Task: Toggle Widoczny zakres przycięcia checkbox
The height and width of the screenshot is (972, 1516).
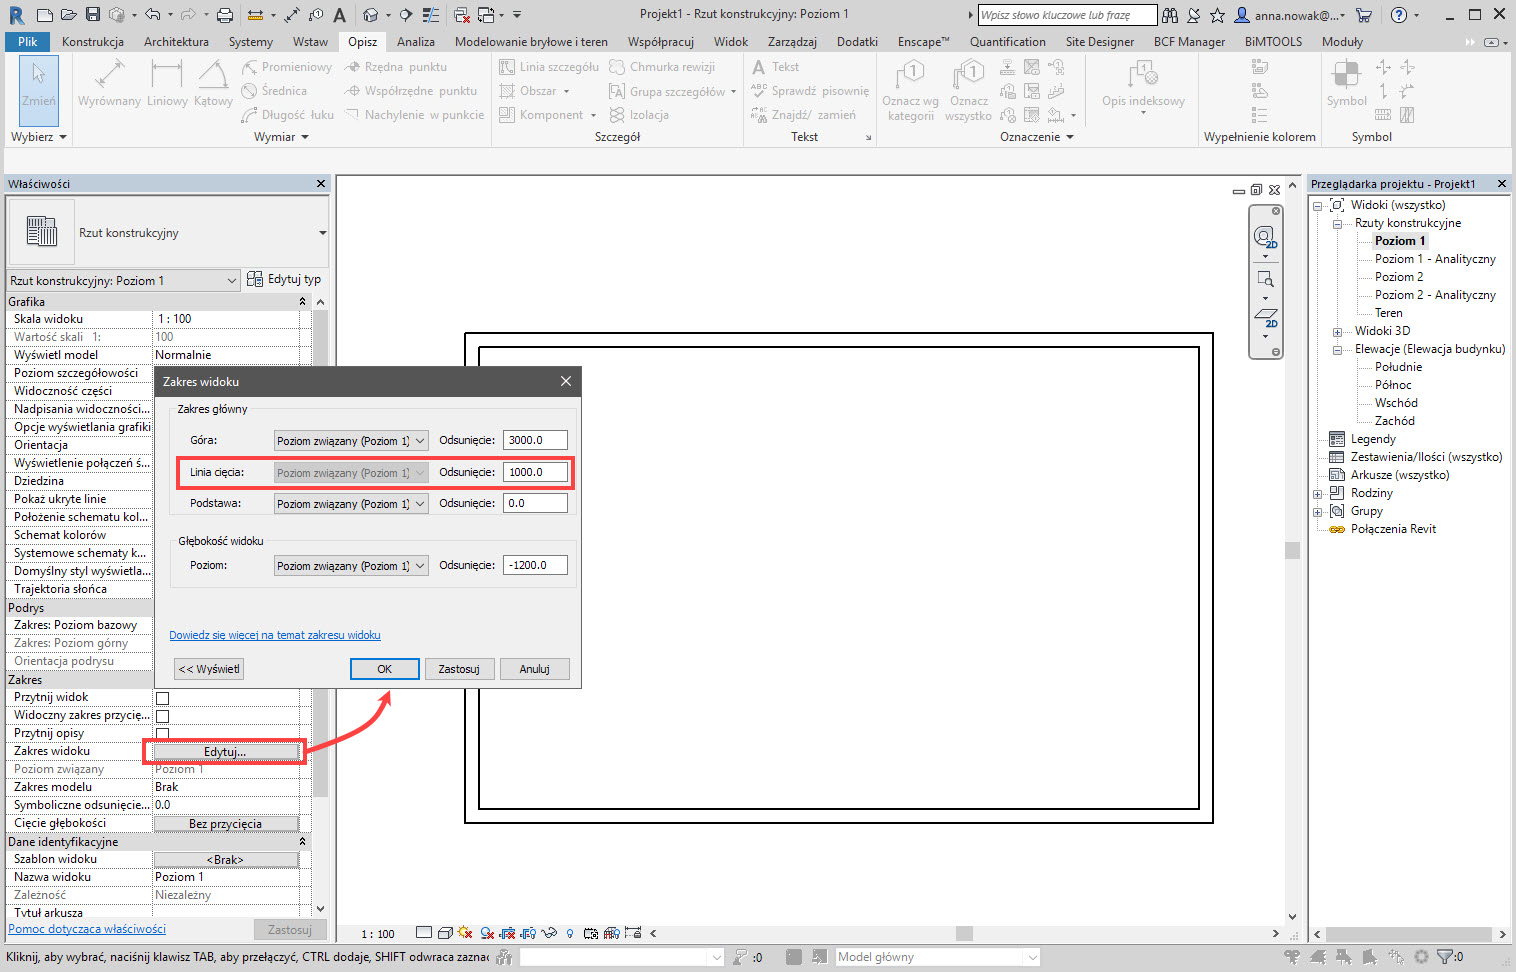Action: [163, 716]
